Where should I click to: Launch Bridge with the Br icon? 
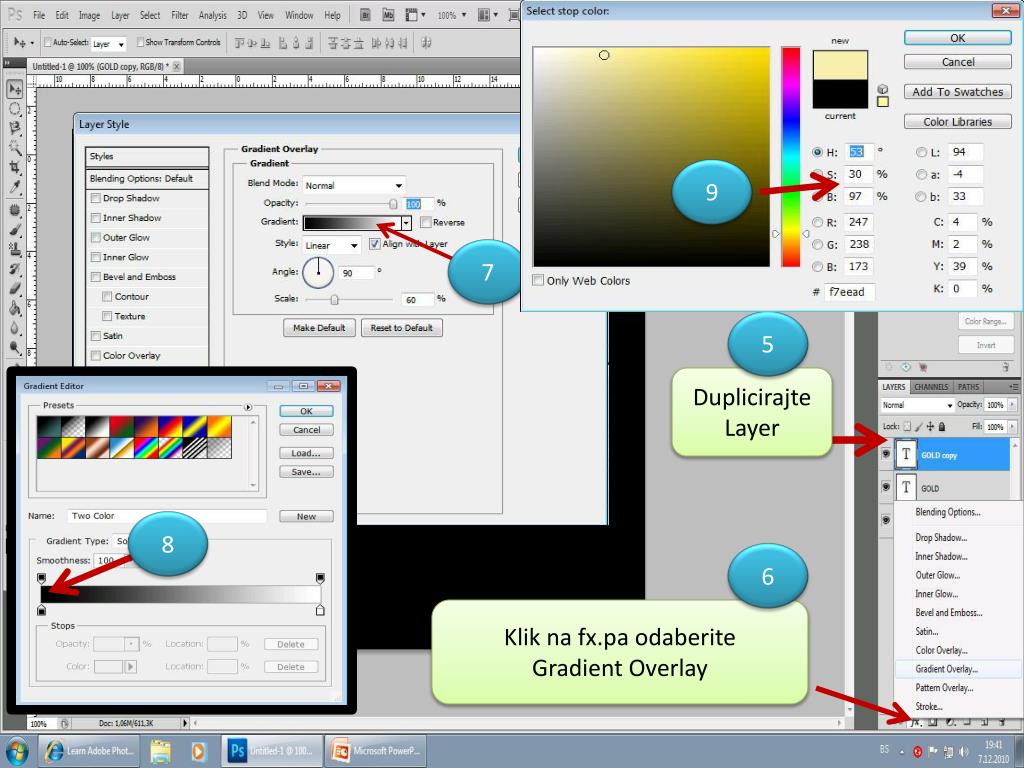coord(365,14)
